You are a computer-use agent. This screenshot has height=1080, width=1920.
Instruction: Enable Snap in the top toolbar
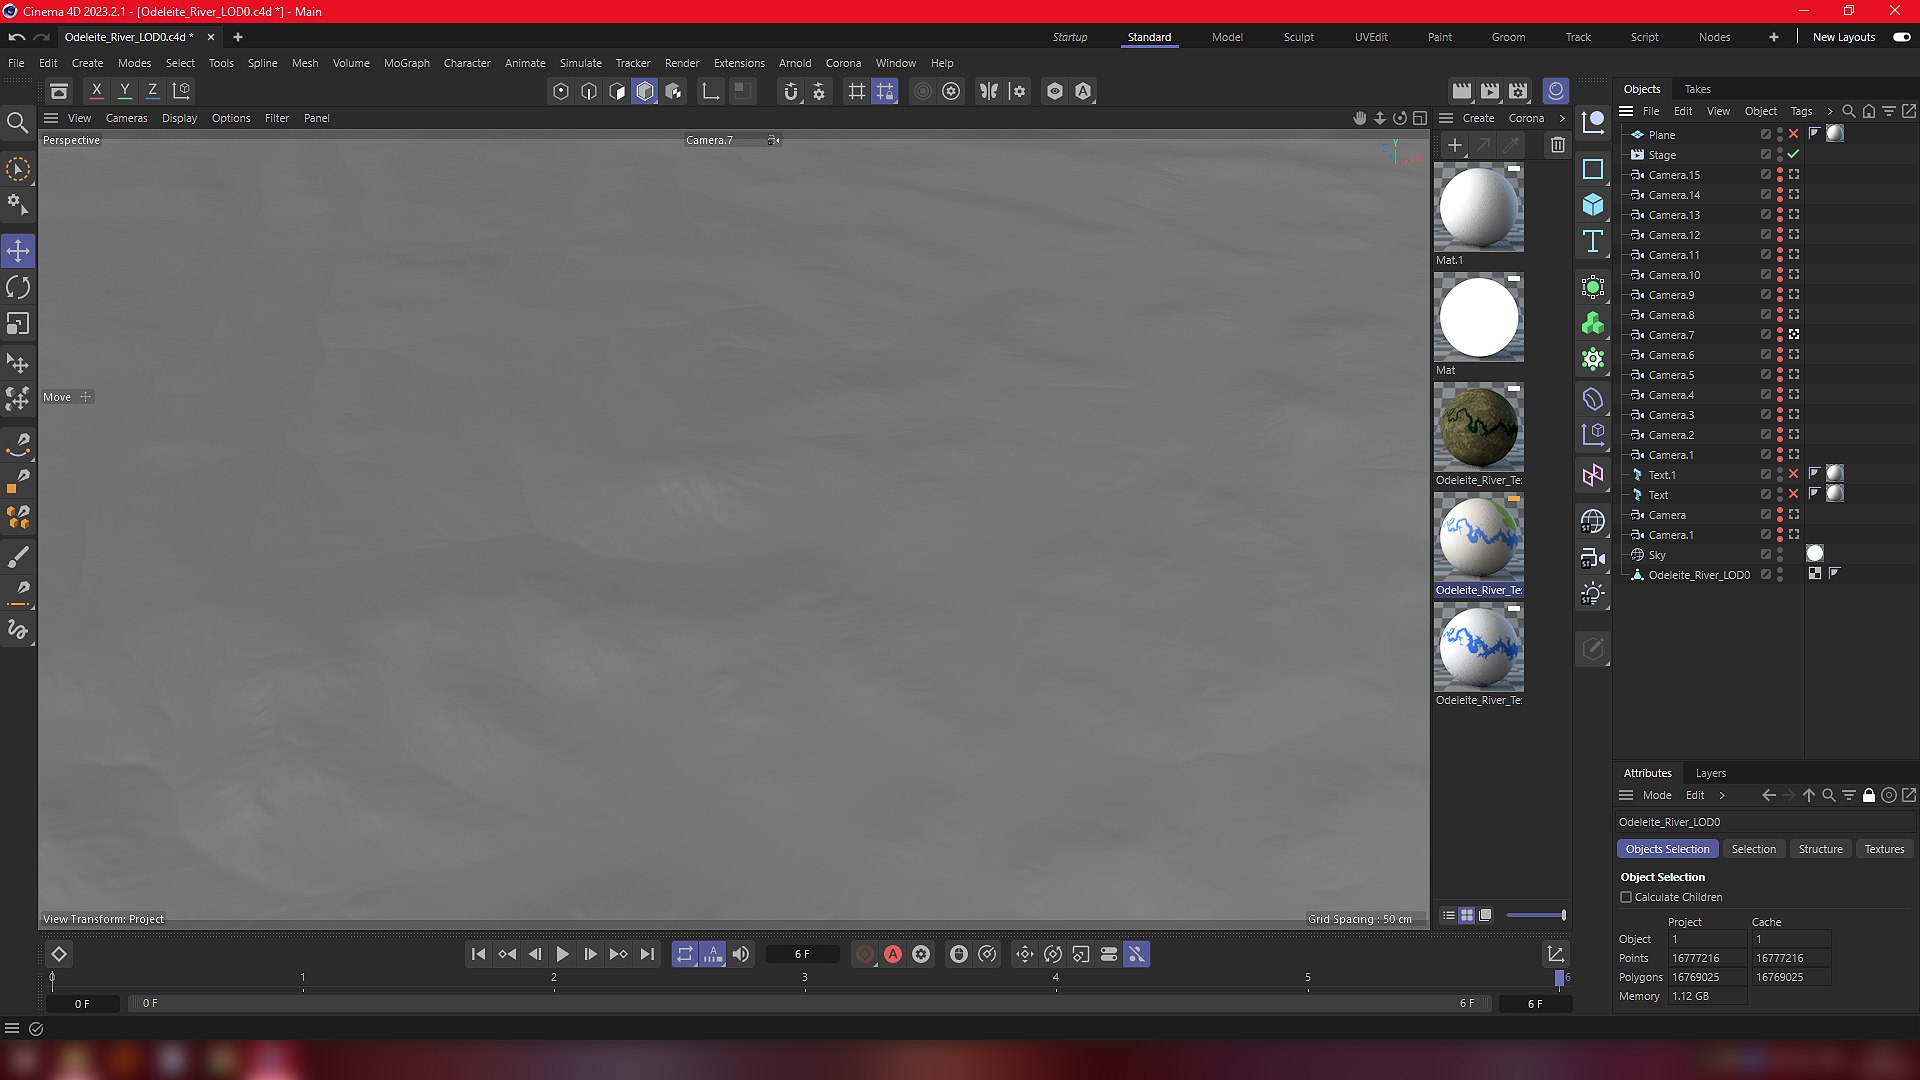coord(791,91)
